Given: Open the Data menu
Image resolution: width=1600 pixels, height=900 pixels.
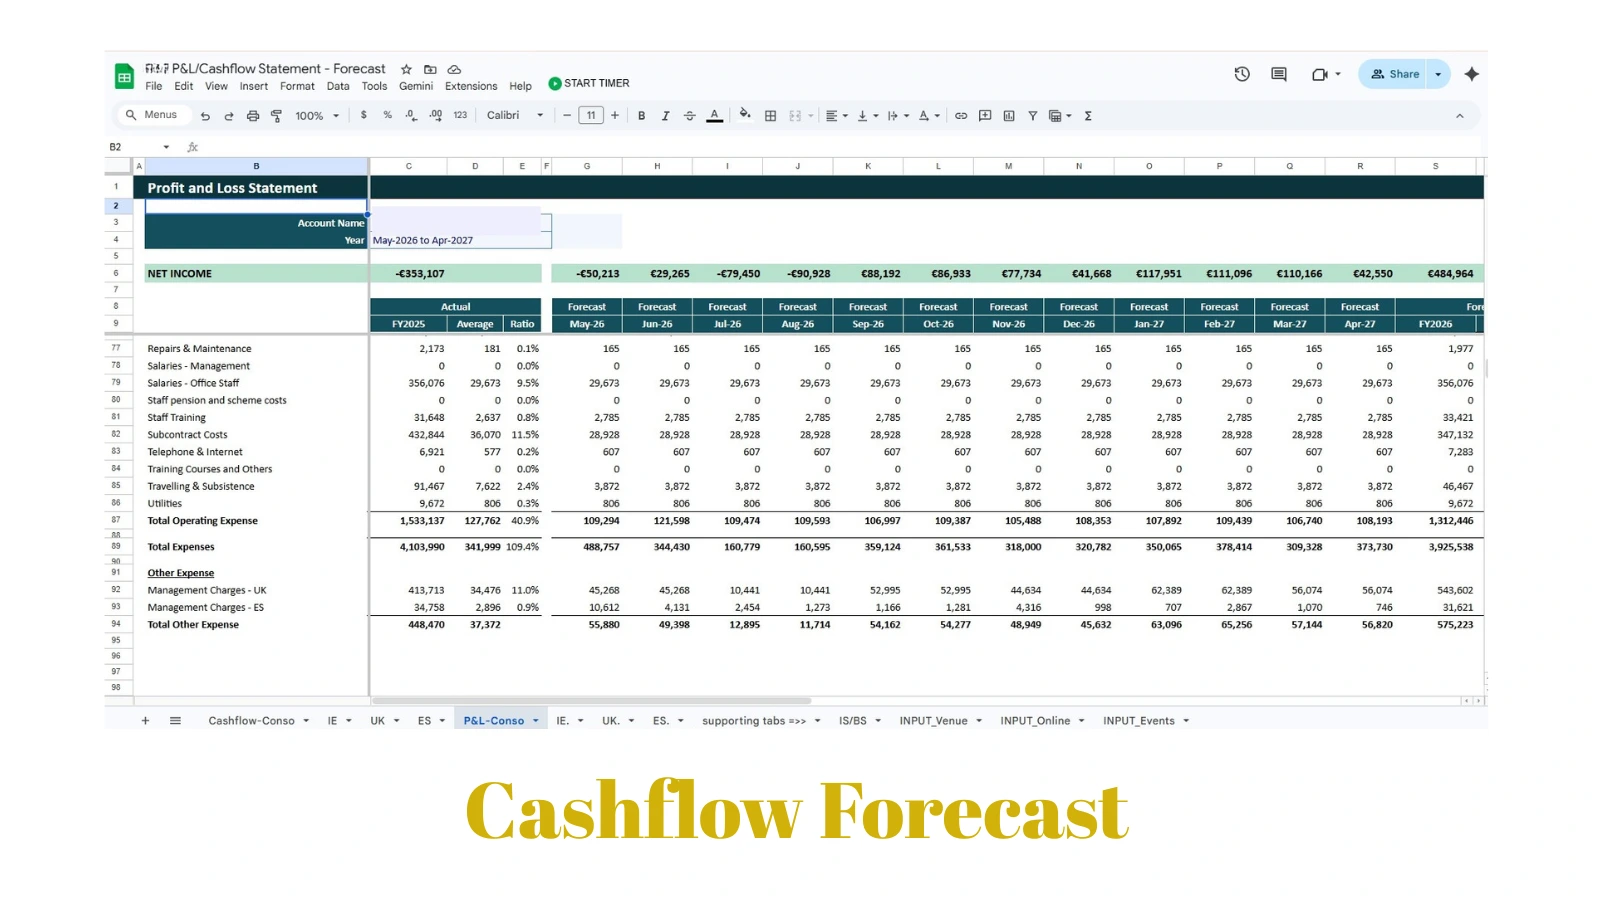Looking at the screenshot, I should coord(338,86).
